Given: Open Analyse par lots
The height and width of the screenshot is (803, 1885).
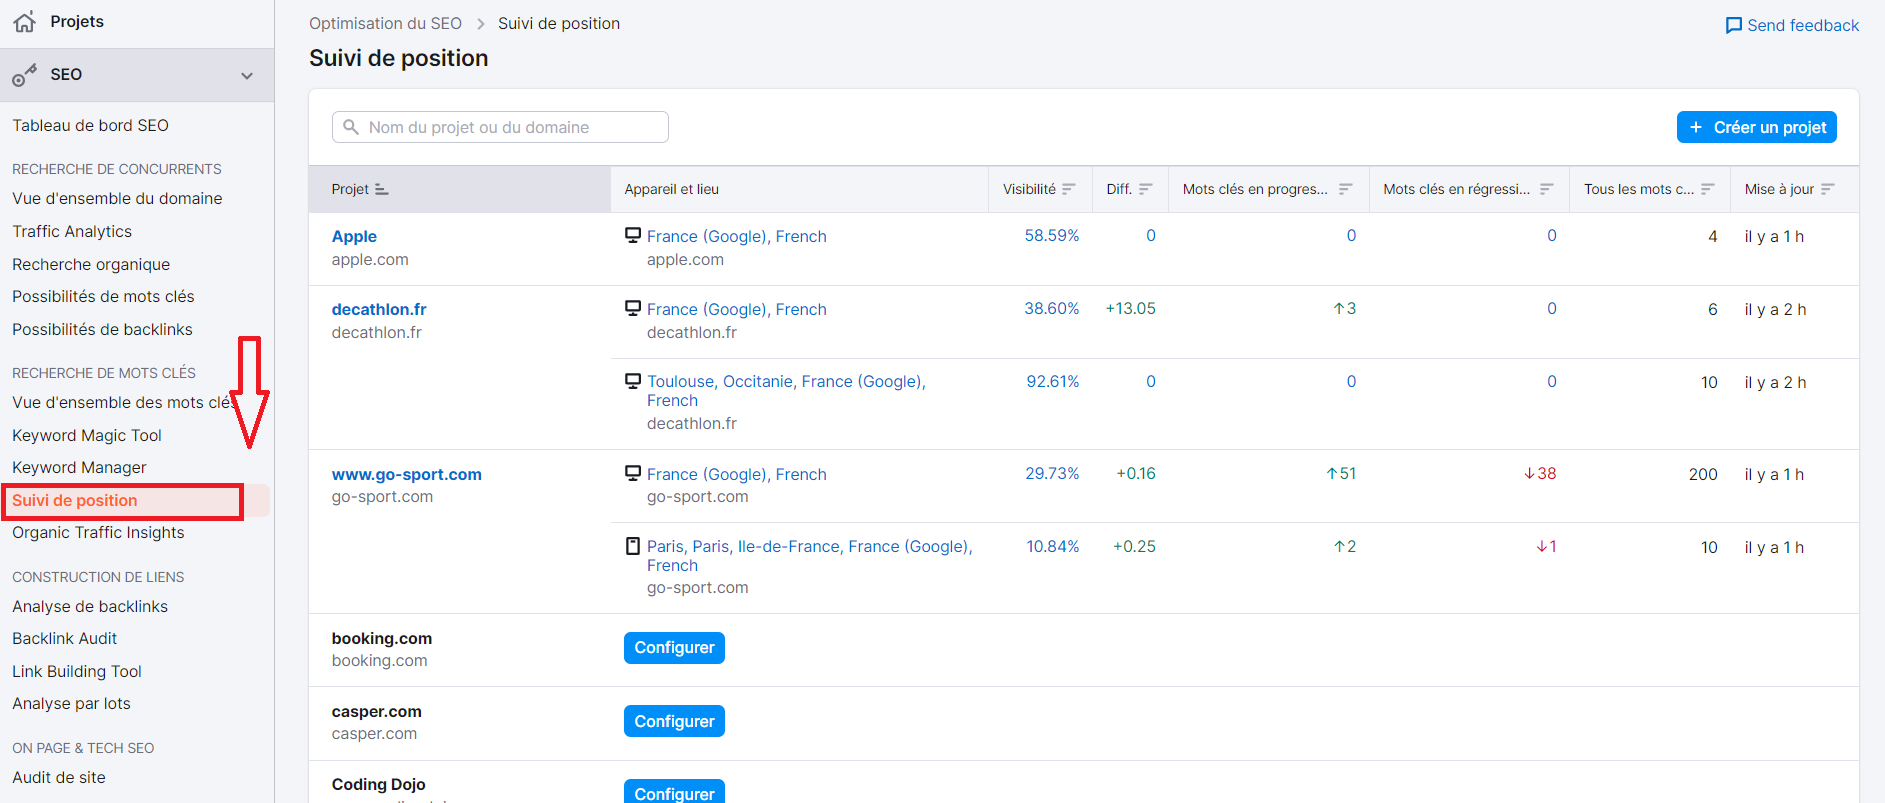Looking at the screenshot, I should pos(71,703).
